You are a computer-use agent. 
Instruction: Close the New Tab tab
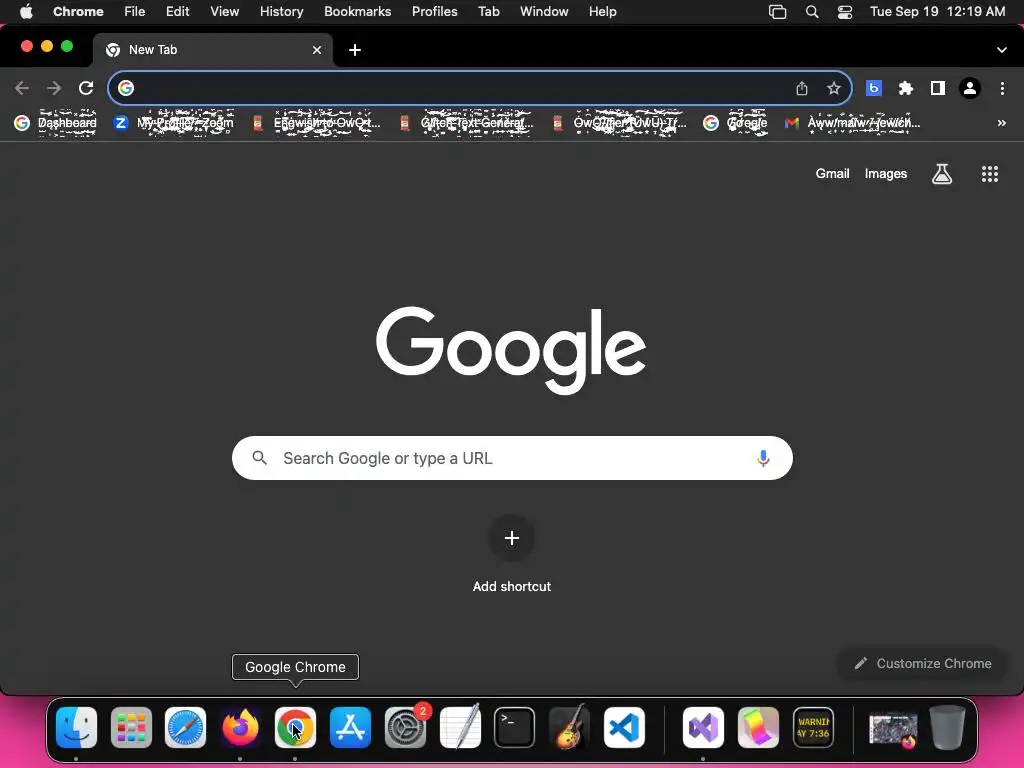tap(317, 50)
